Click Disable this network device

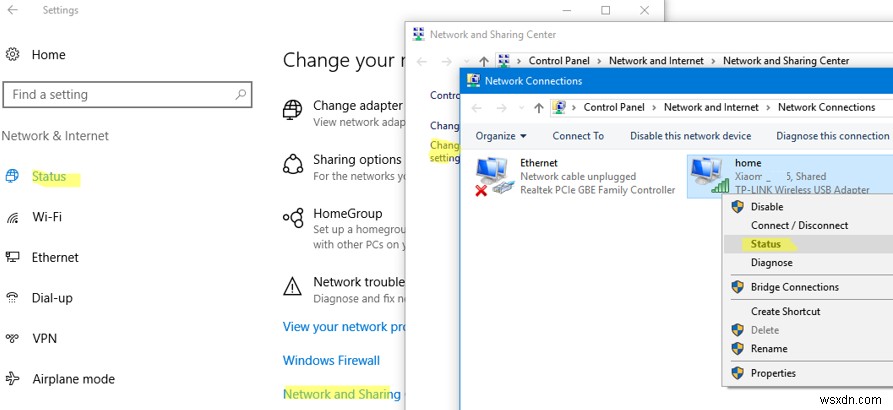click(690, 136)
